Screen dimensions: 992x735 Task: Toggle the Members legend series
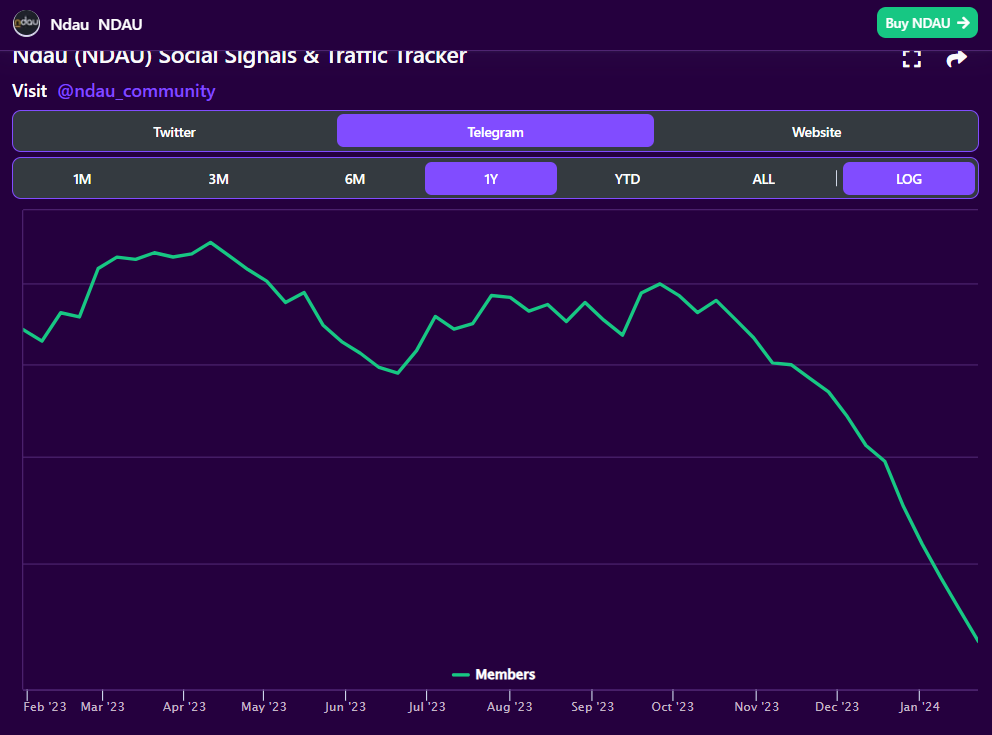[x=494, y=675]
